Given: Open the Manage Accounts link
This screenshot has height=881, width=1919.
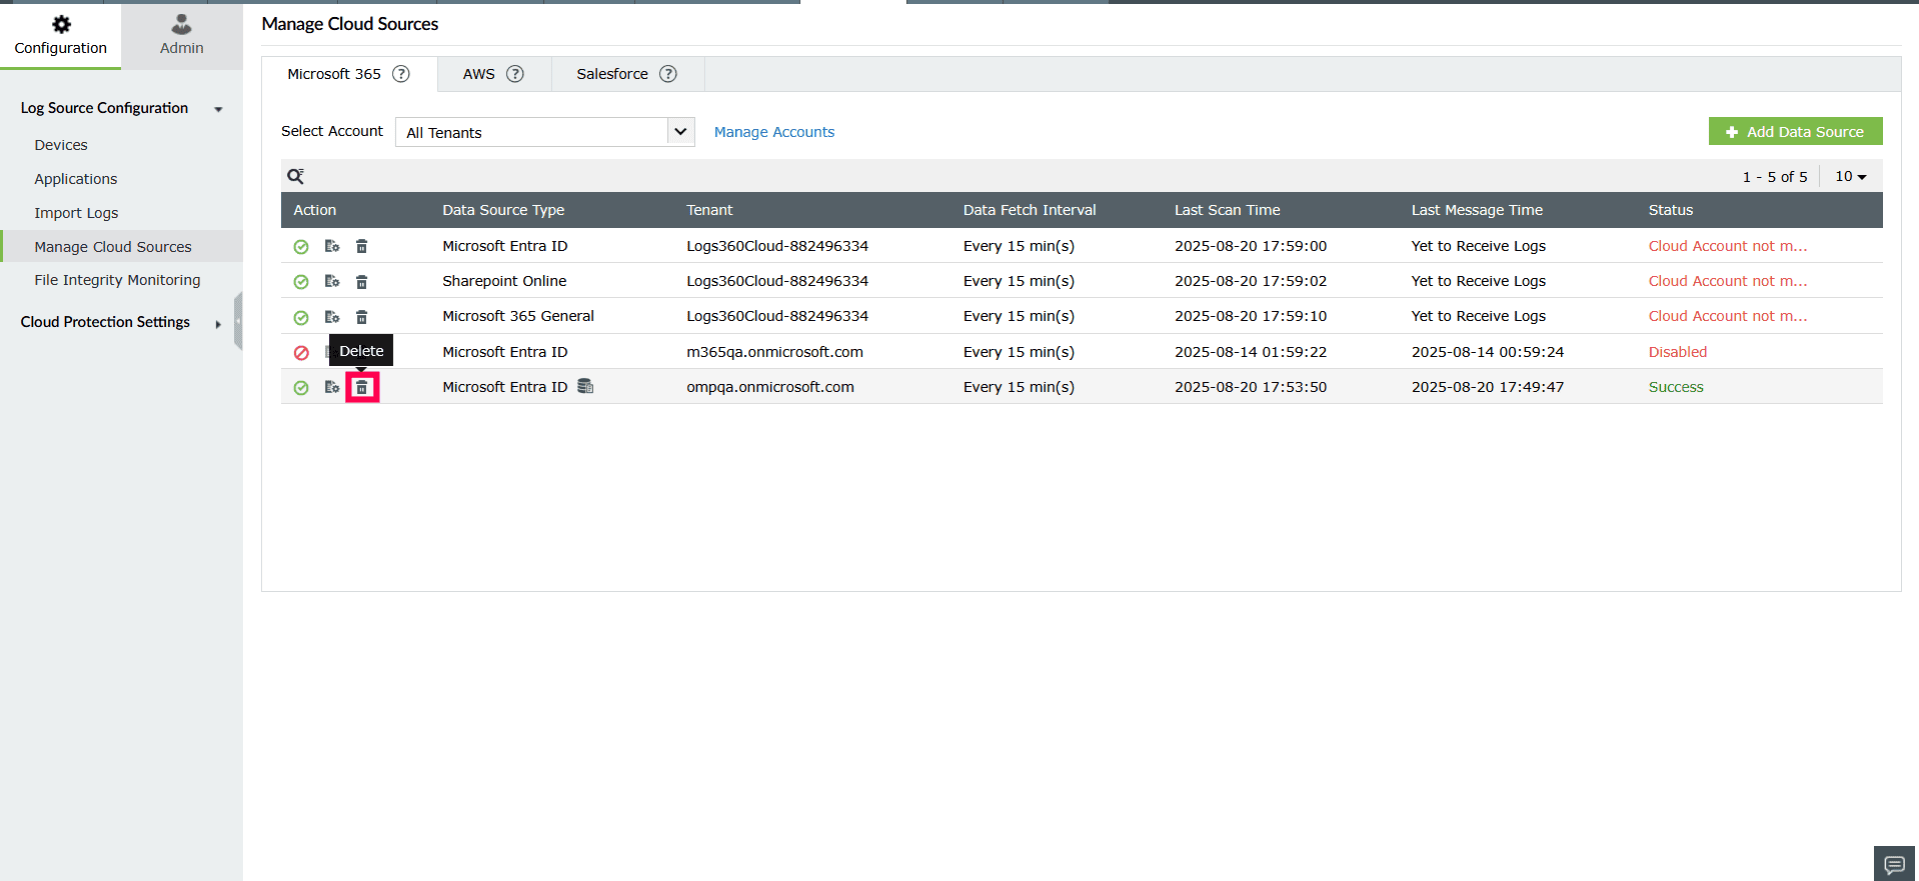Looking at the screenshot, I should pos(774,132).
